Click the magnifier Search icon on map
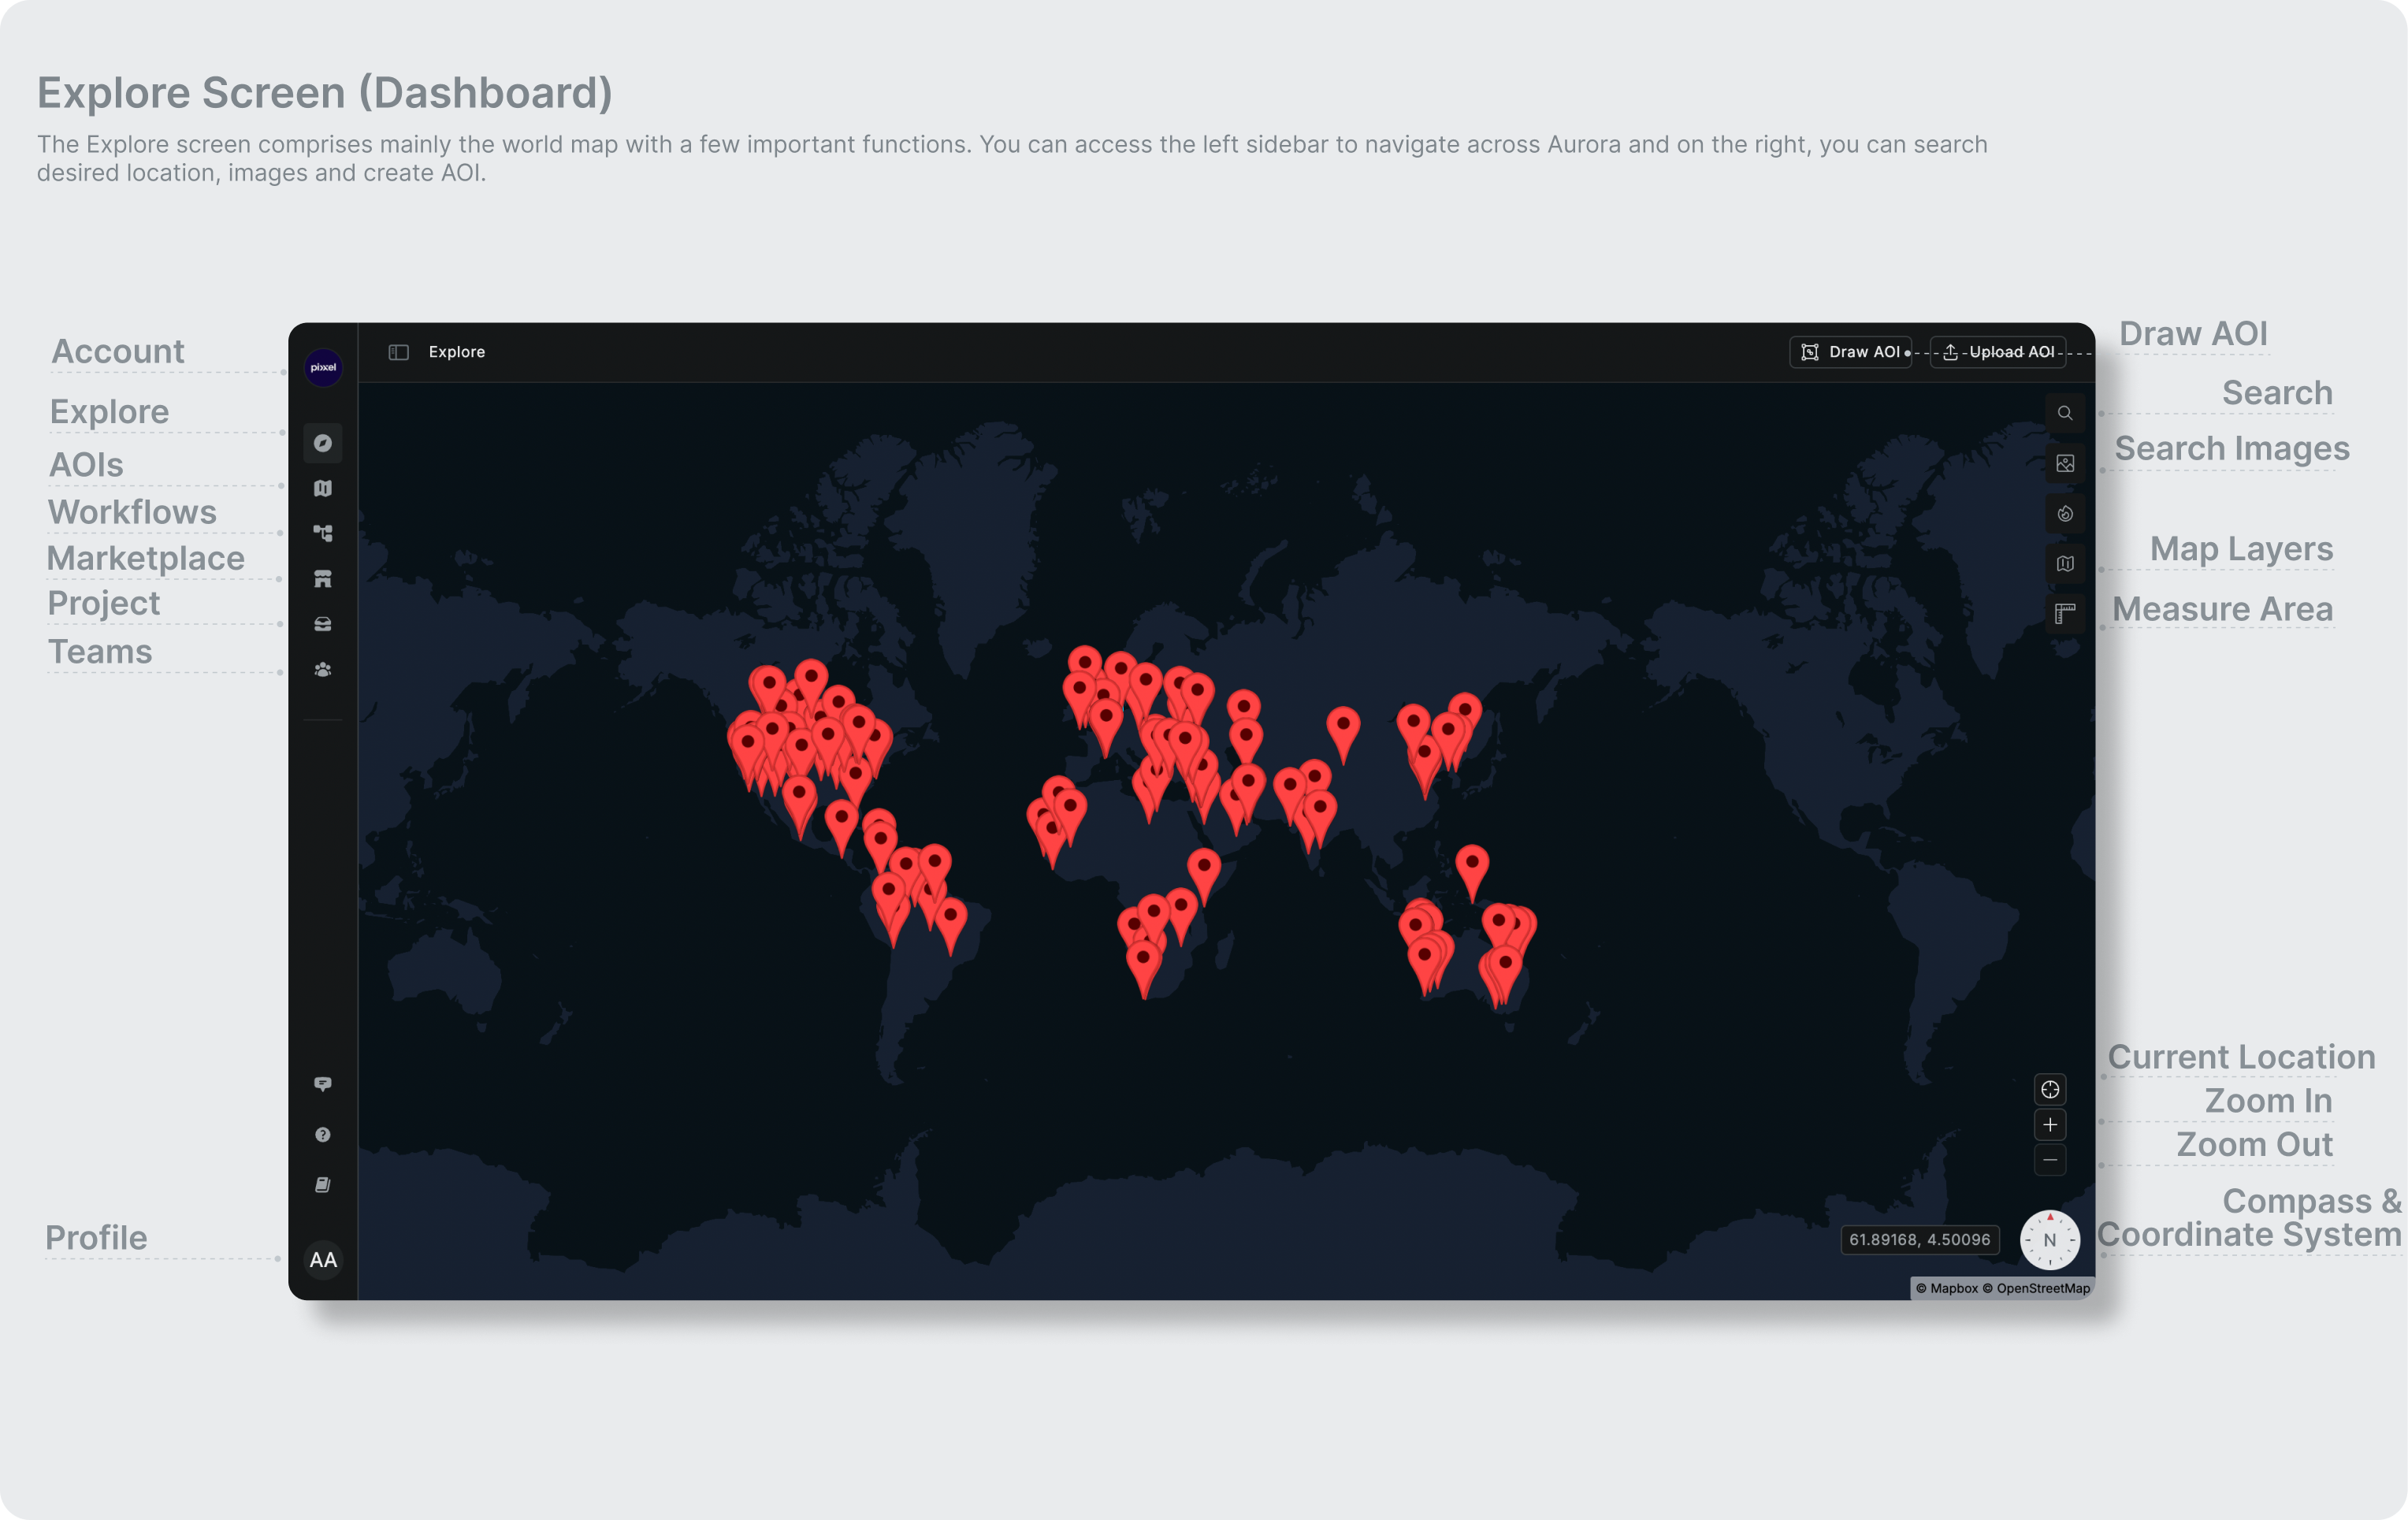 [2064, 413]
